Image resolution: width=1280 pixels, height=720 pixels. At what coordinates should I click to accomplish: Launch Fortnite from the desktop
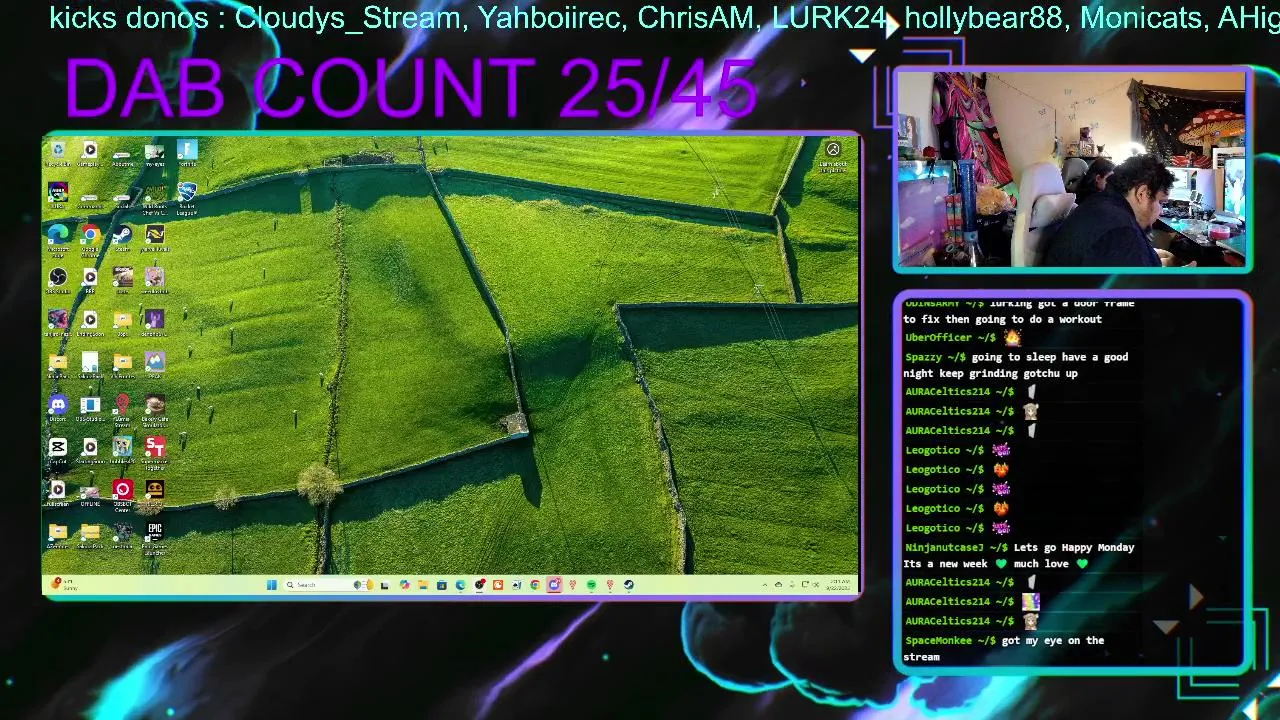point(187,153)
